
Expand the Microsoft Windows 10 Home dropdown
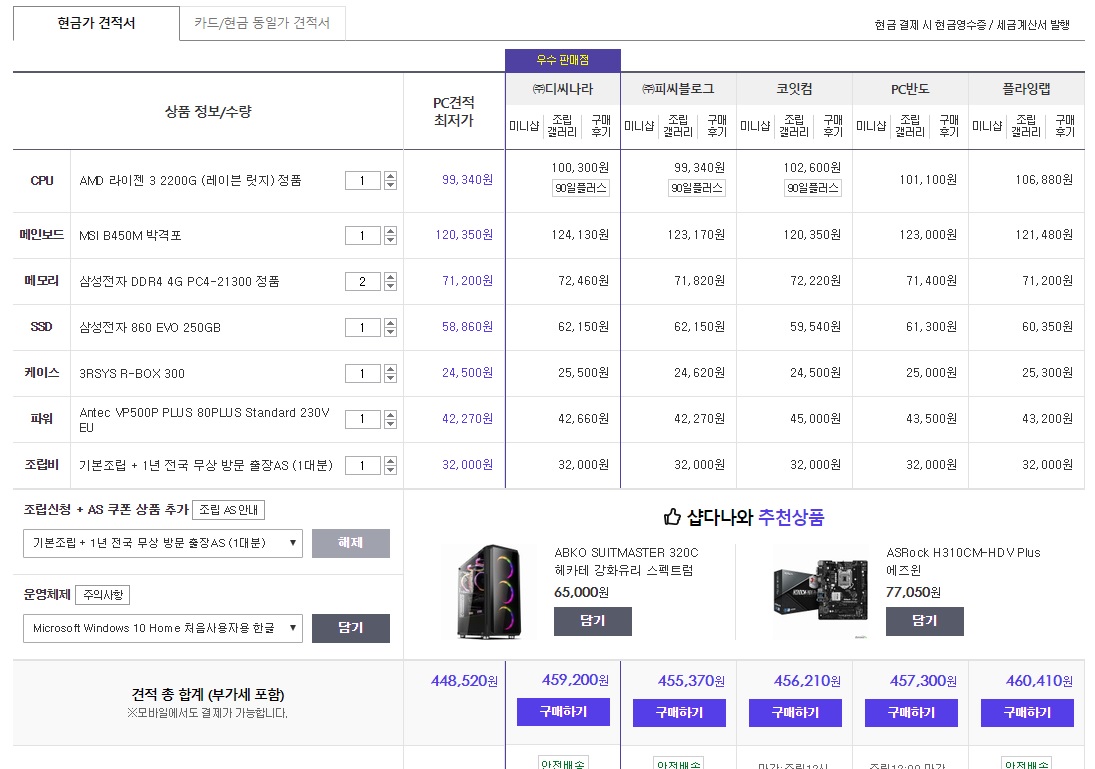pos(163,629)
